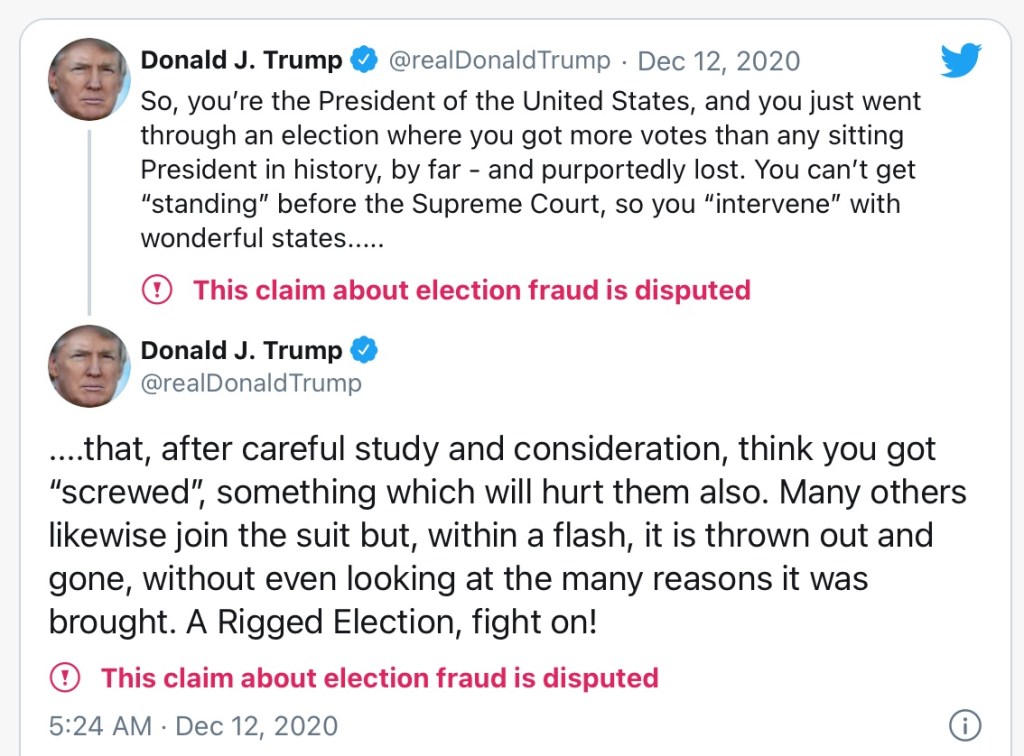Open the first tweet starting "So, you're the President"
The width and height of the screenshot is (1024, 756).
(530, 170)
